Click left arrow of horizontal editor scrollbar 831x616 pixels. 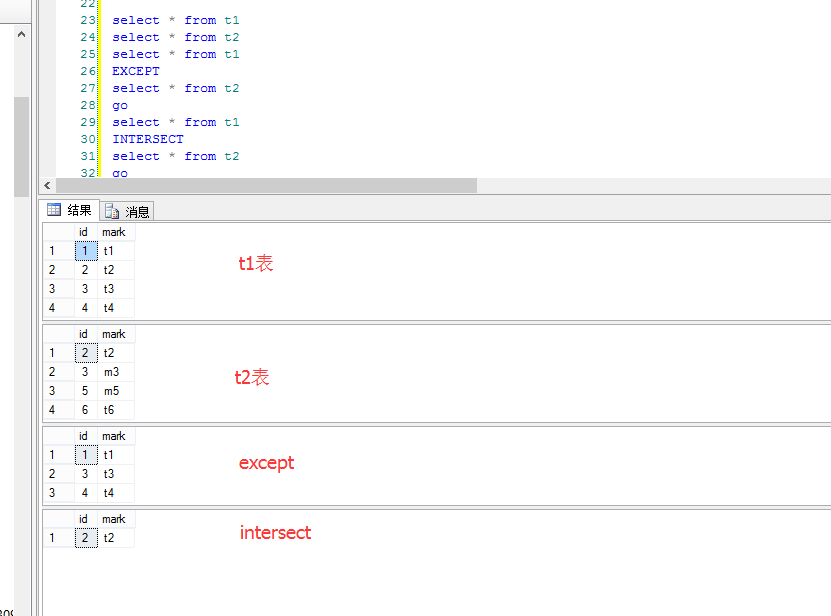coord(47,186)
